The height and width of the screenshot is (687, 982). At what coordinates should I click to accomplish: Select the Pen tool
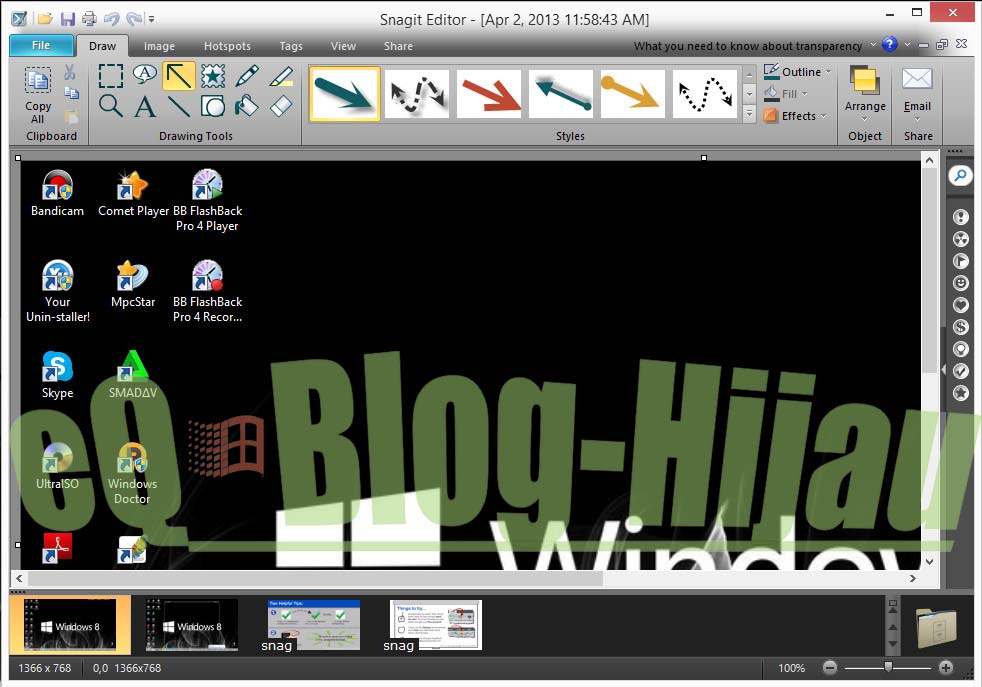(247, 76)
